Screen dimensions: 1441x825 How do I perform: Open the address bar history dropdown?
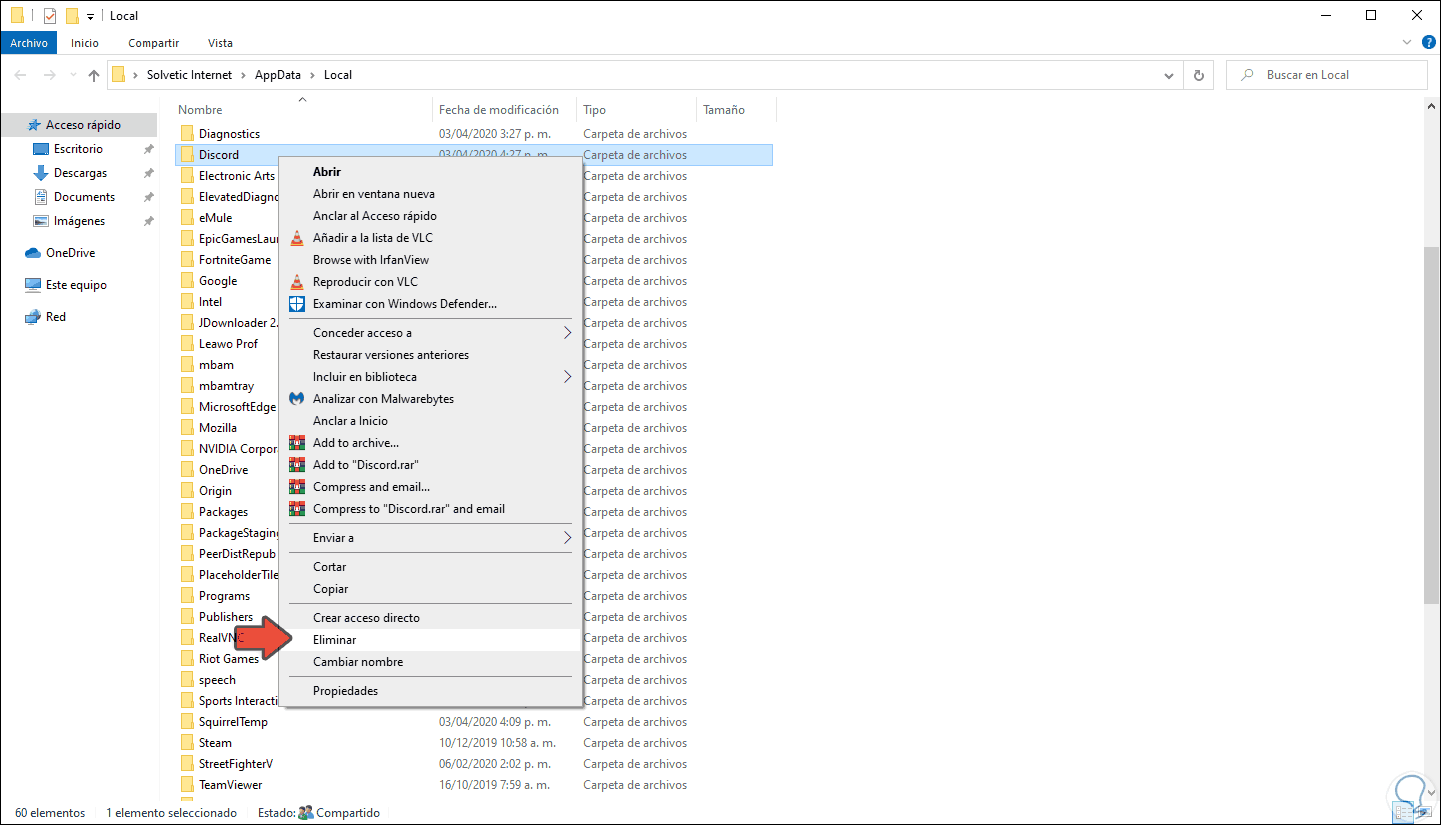pos(1169,75)
